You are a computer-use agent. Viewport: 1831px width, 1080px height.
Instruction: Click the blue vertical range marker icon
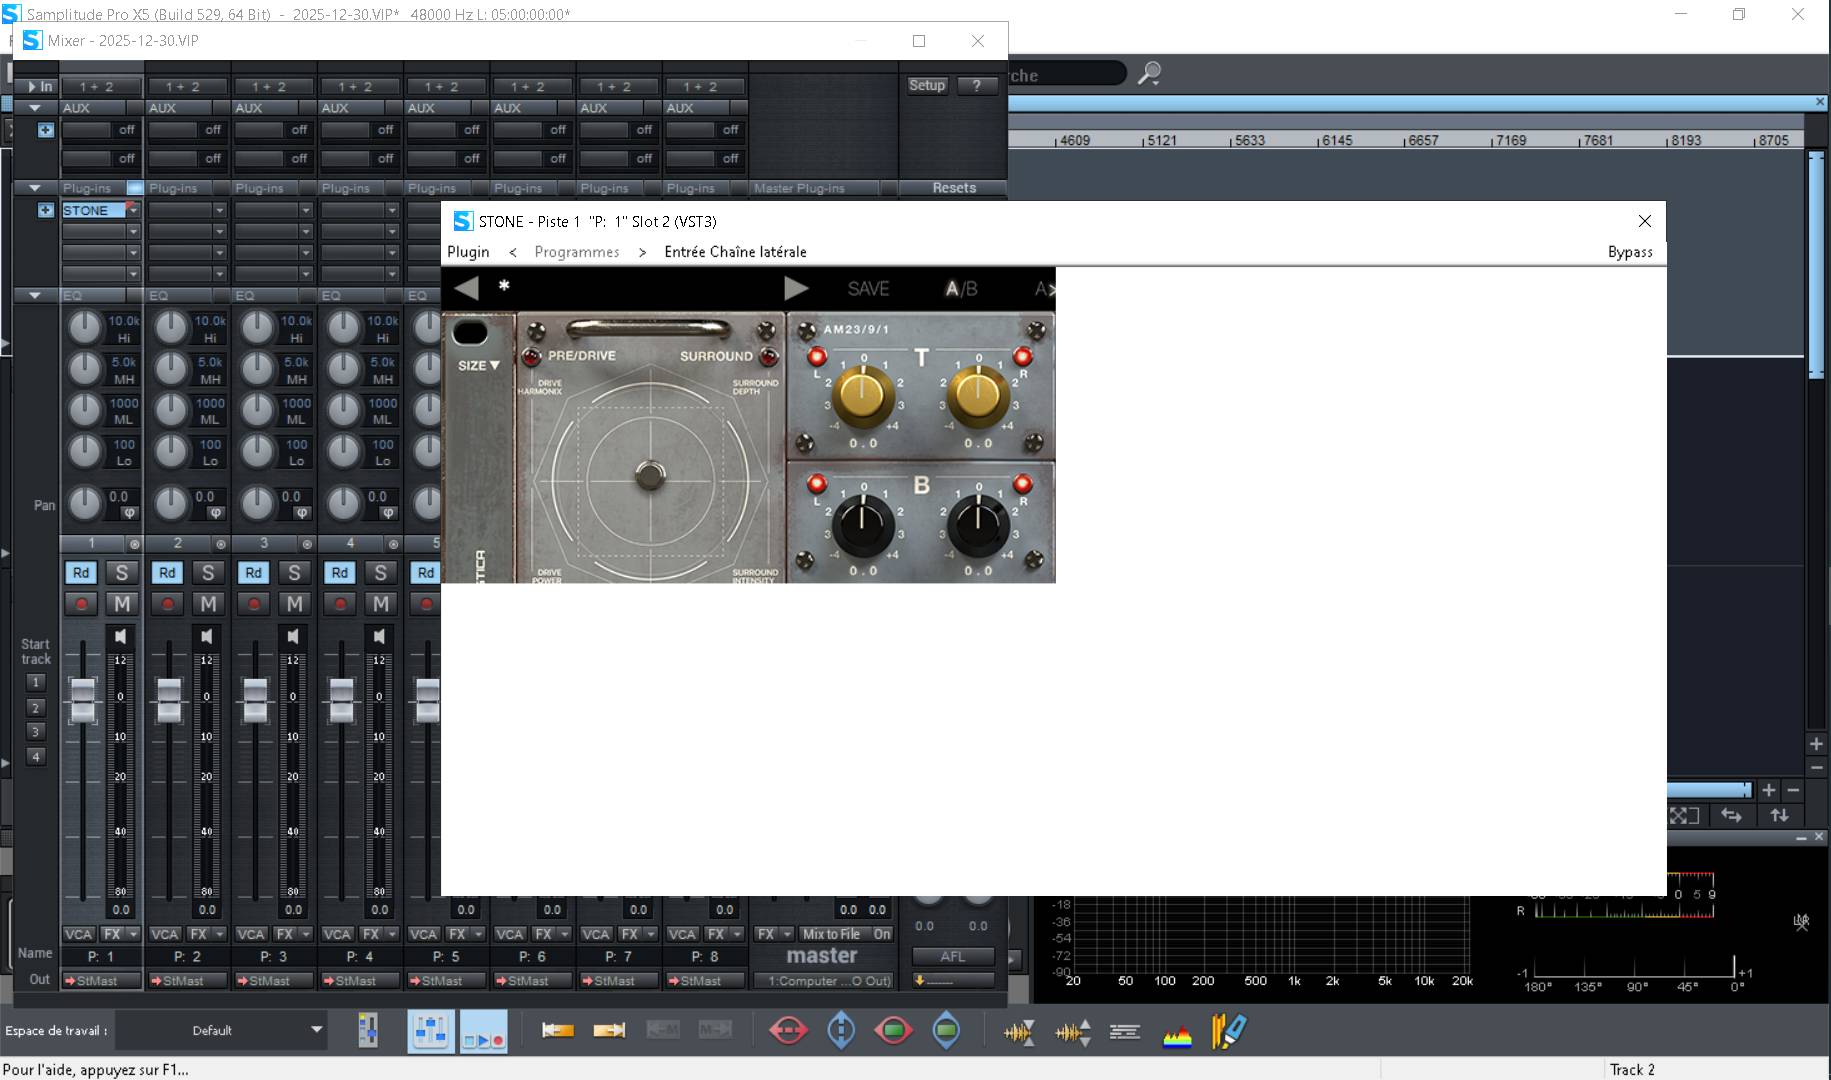click(x=841, y=1030)
